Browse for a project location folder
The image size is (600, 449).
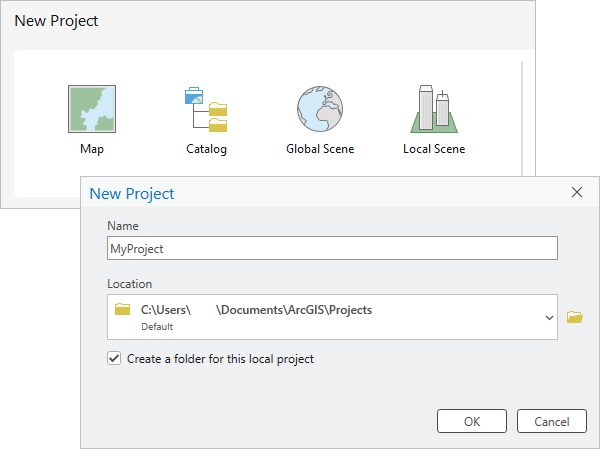coord(574,317)
